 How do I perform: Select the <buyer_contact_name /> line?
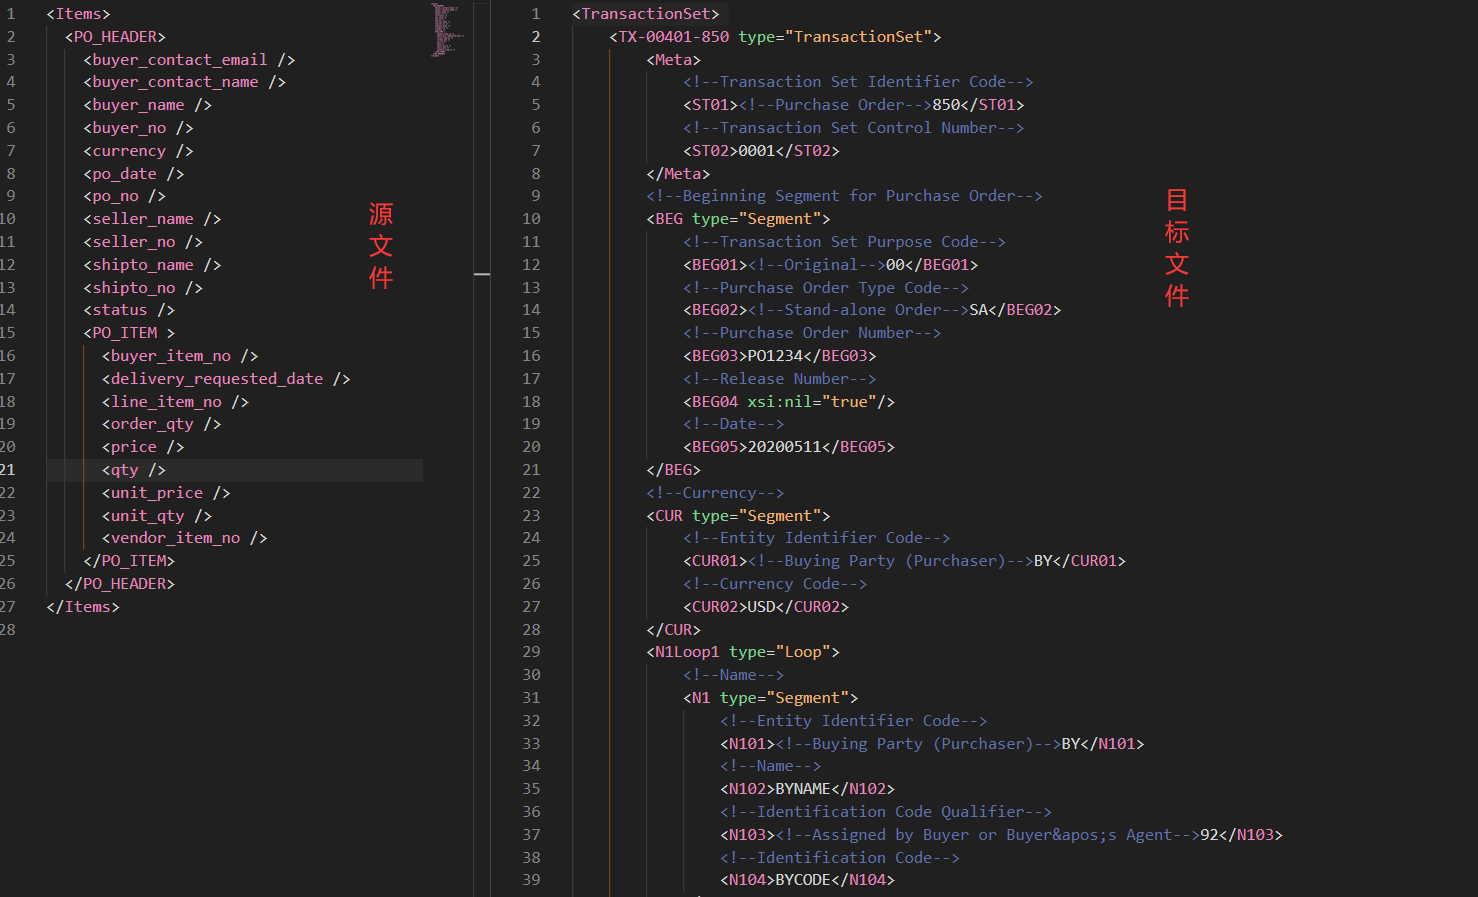coord(184,82)
